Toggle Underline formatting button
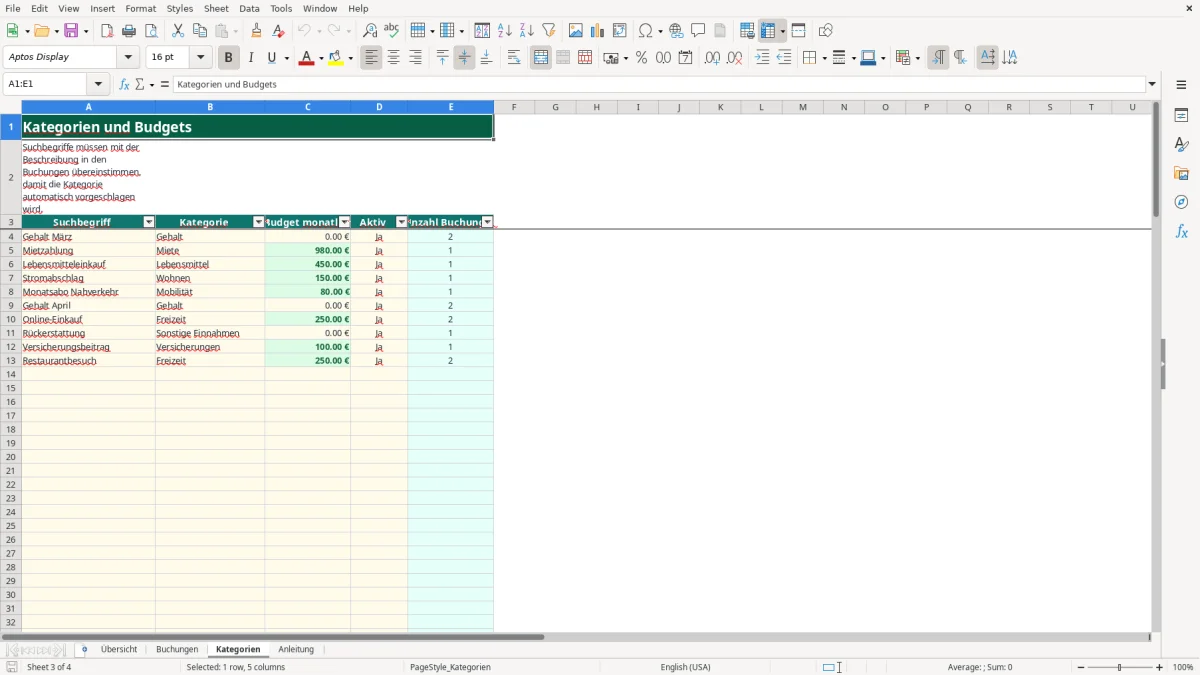The image size is (1200, 675). tap(272, 58)
